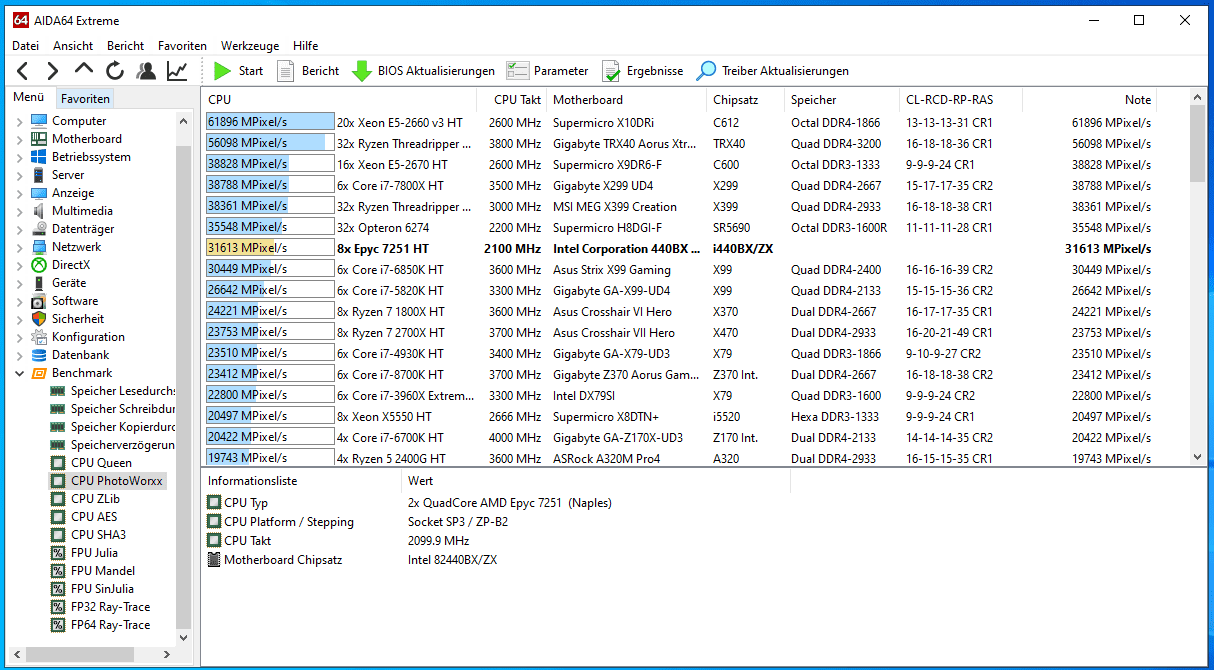The height and width of the screenshot is (670, 1214).
Task: Select the FP64 Ray-Trace benchmark
Action: (110, 625)
